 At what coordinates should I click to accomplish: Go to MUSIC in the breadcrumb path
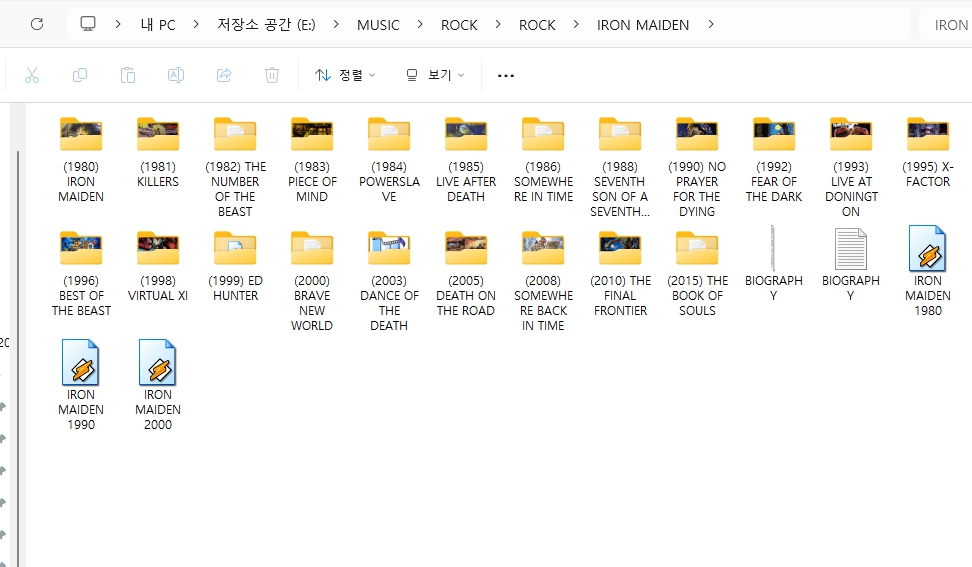coord(378,25)
